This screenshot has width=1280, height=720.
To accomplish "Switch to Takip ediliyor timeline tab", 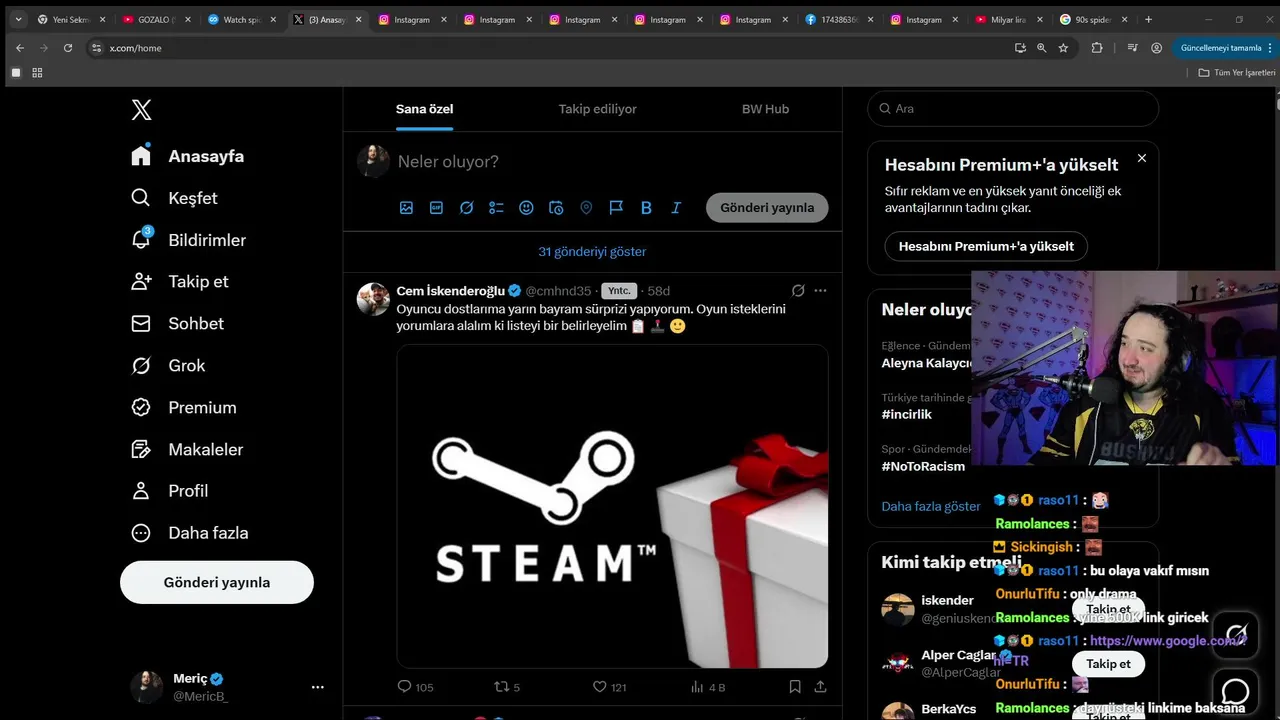I will (x=597, y=109).
